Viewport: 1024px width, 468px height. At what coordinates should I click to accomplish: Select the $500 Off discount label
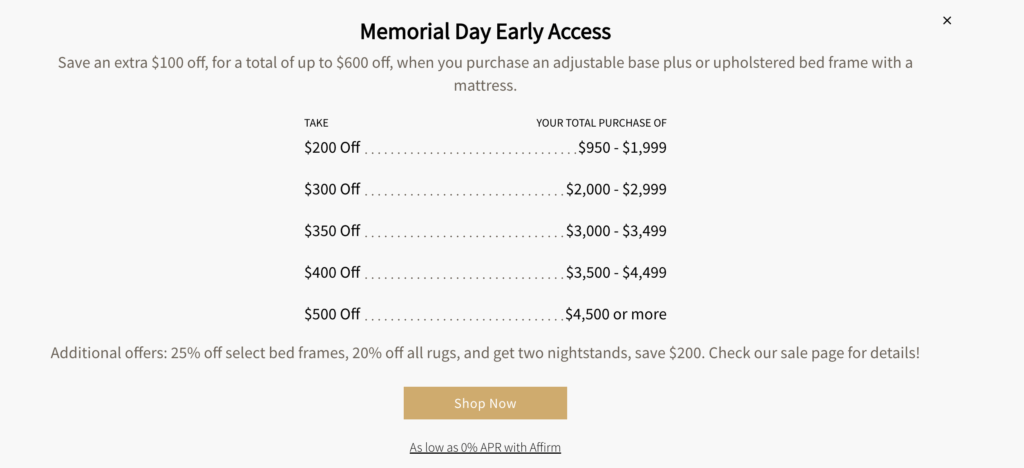point(332,314)
